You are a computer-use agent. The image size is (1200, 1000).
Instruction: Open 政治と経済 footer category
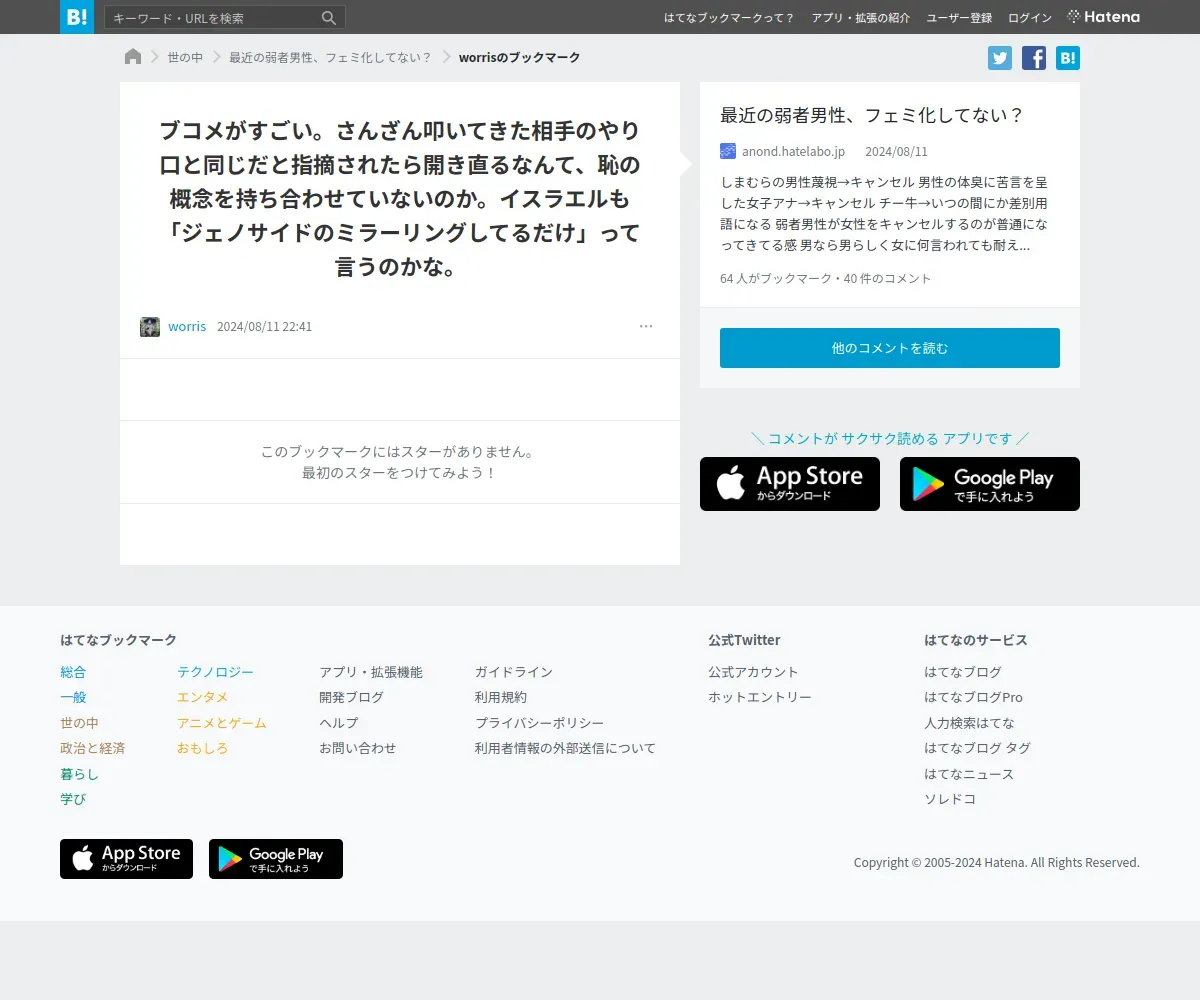click(92, 748)
